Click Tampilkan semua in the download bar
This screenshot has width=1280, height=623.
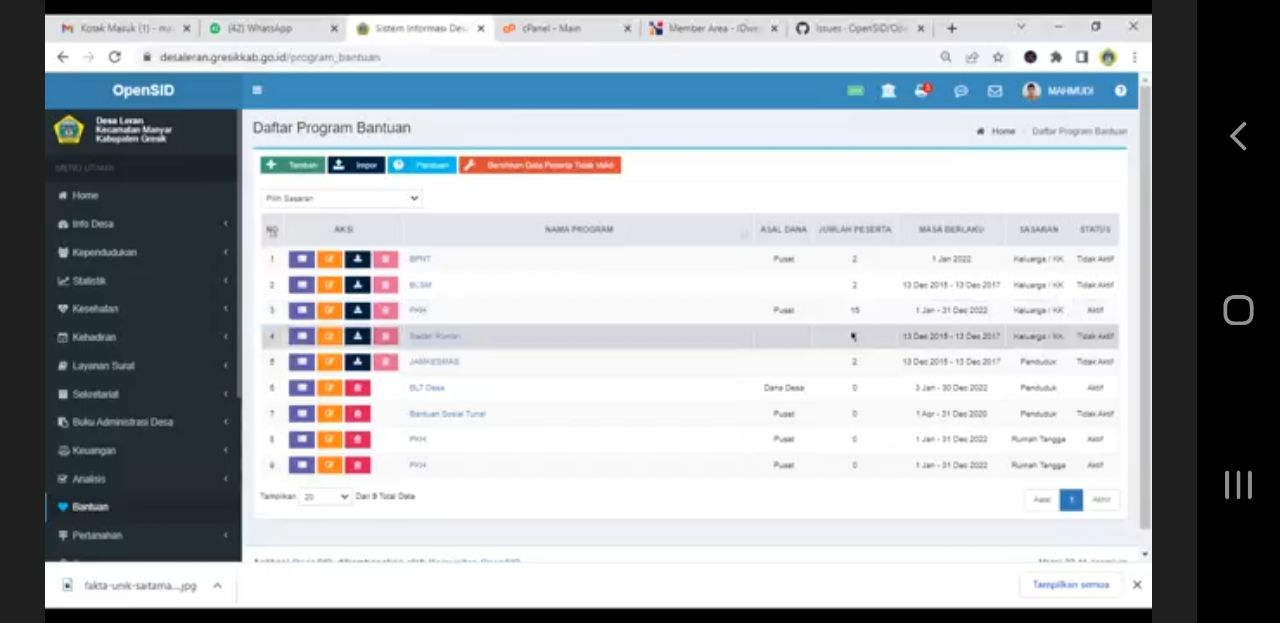[1070, 585]
